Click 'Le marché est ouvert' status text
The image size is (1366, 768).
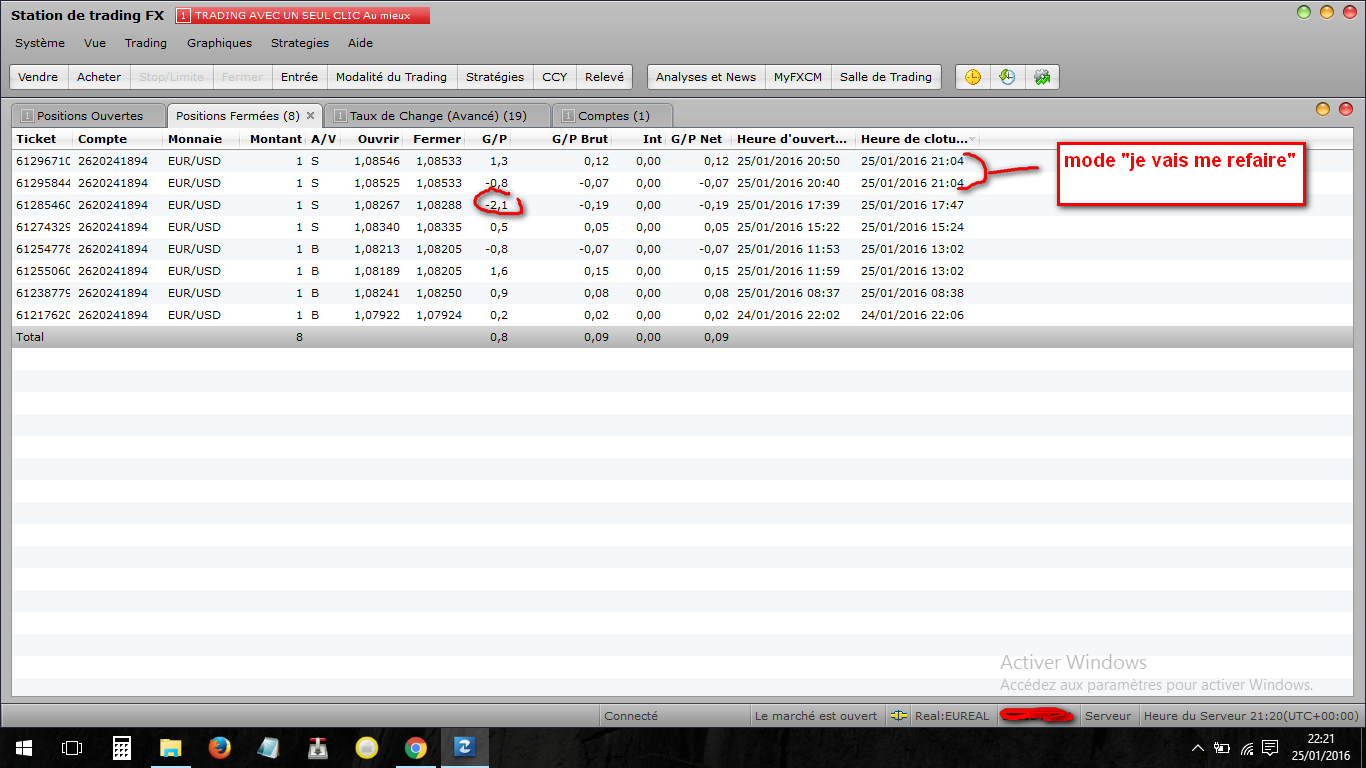(x=816, y=716)
